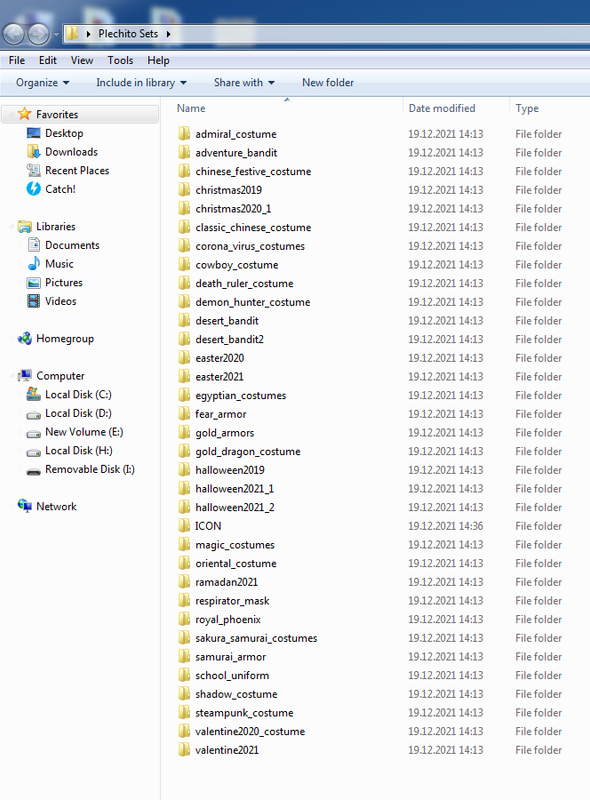The height and width of the screenshot is (800, 590).
Task: Click the folder icon in address bar
Action: [72, 34]
